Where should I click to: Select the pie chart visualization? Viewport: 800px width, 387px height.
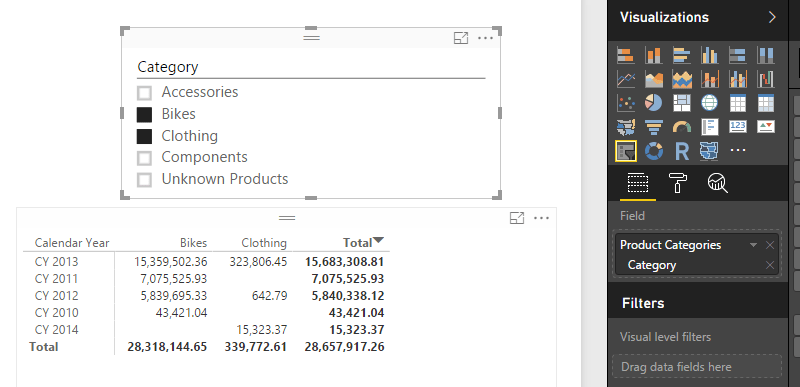click(x=653, y=103)
